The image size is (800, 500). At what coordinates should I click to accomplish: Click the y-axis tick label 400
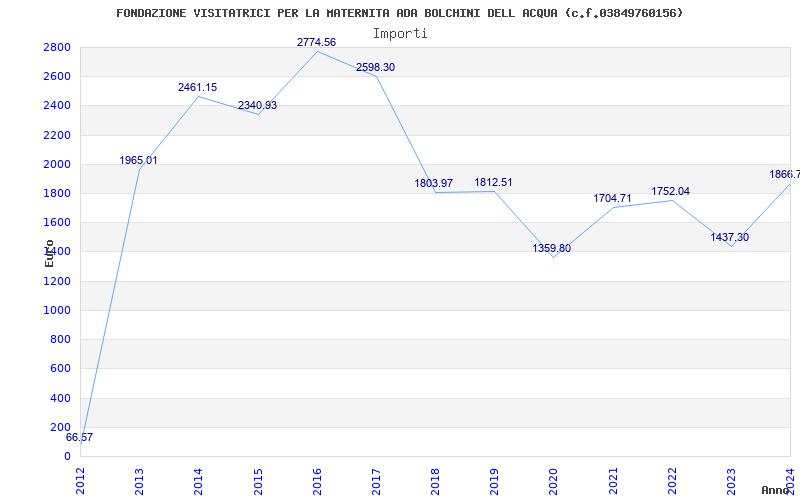(61, 398)
